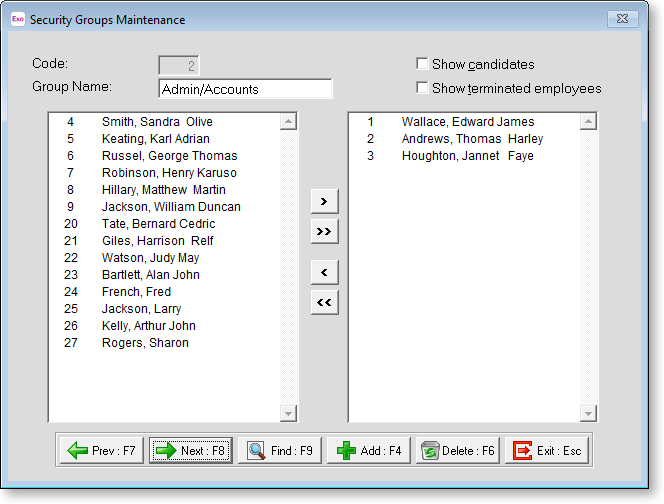Click the Exo application icon in title bar

(x=17, y=19)
